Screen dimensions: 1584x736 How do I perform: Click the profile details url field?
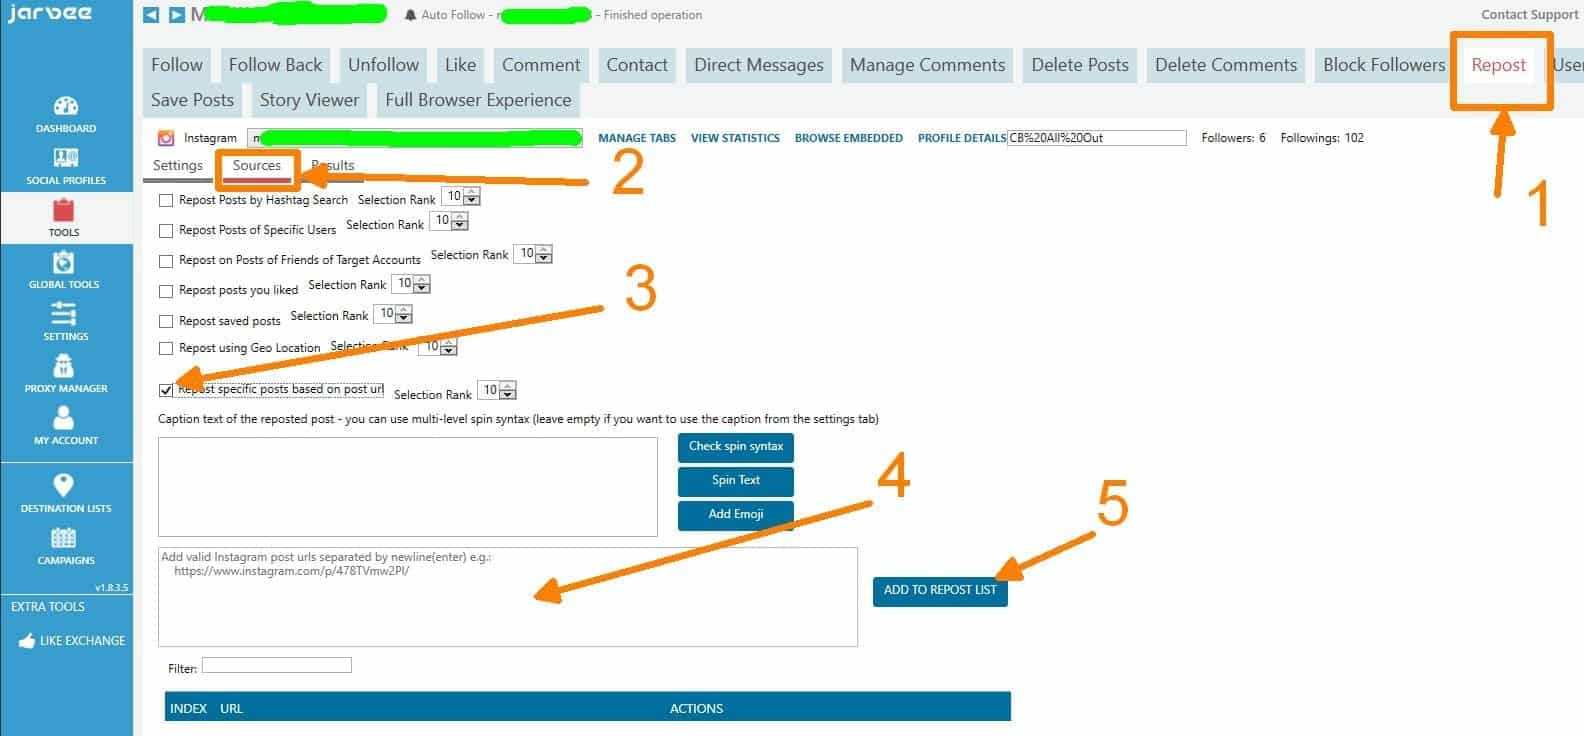tap(1097, 138)
